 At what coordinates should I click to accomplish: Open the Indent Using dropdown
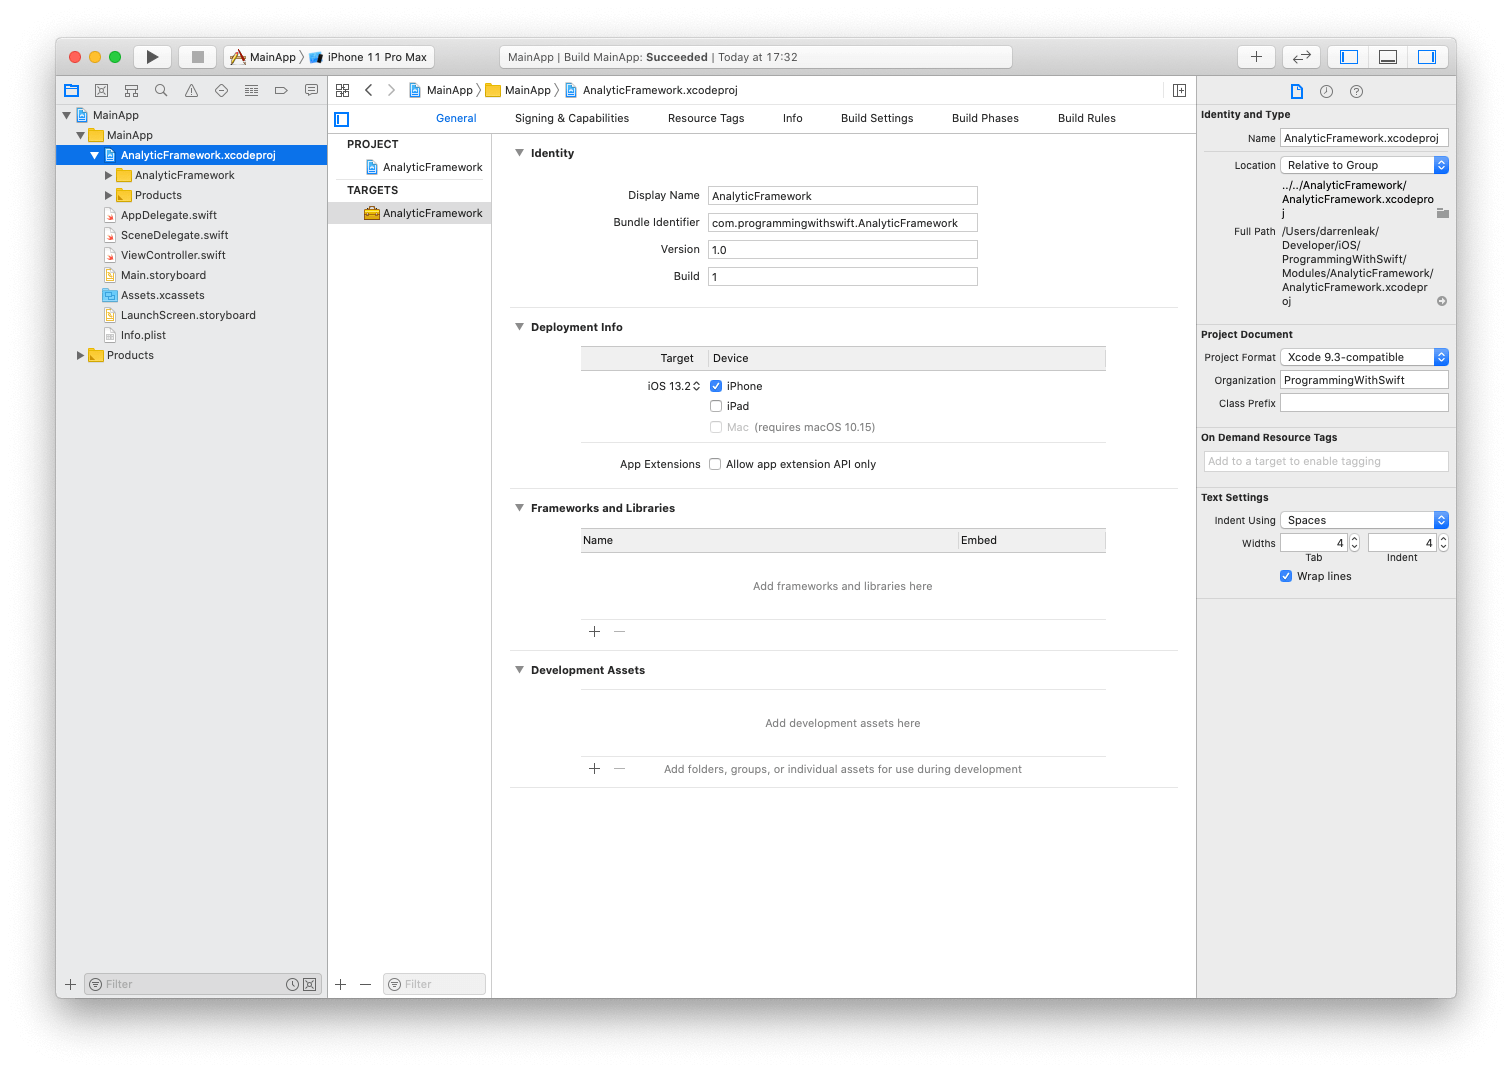1364,520
